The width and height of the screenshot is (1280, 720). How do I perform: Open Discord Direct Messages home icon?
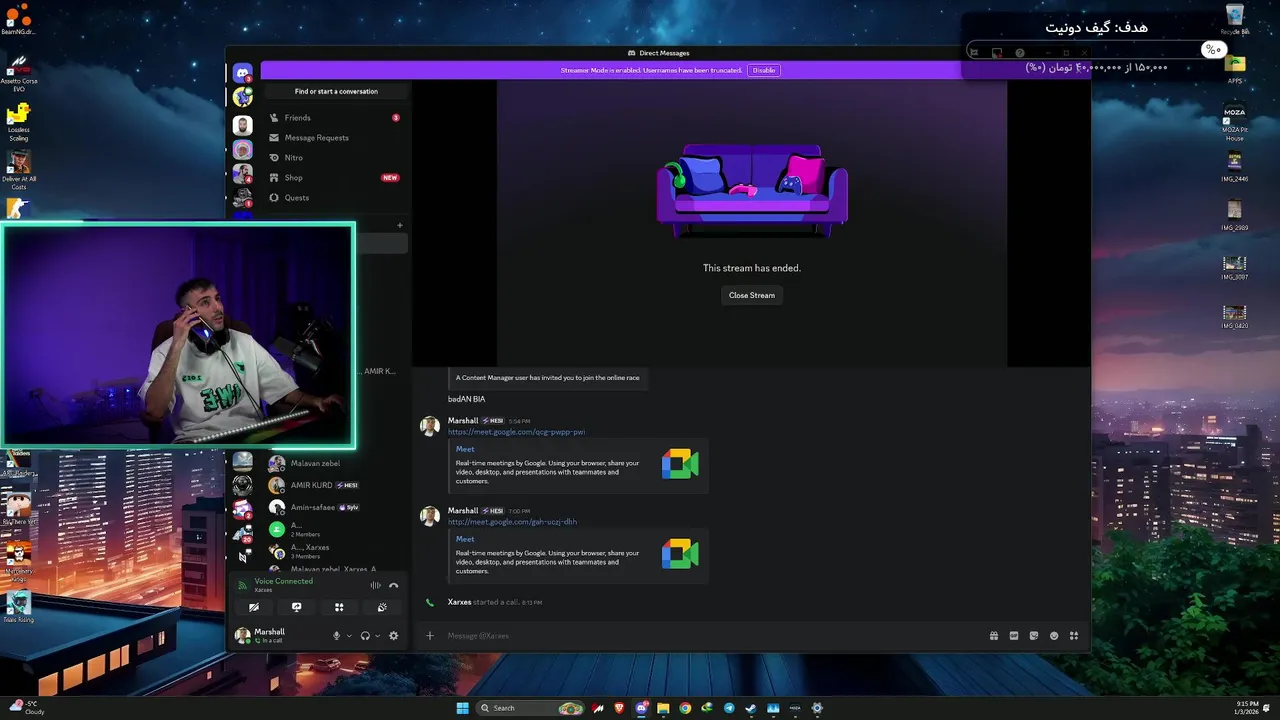242,73
